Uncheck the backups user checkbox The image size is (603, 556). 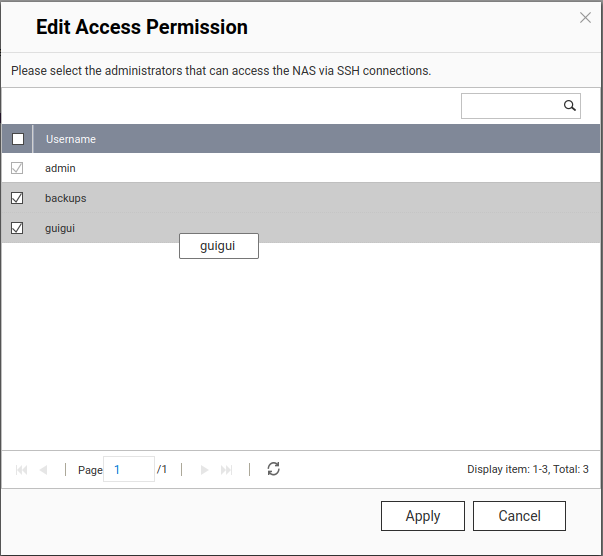[17, 198]
